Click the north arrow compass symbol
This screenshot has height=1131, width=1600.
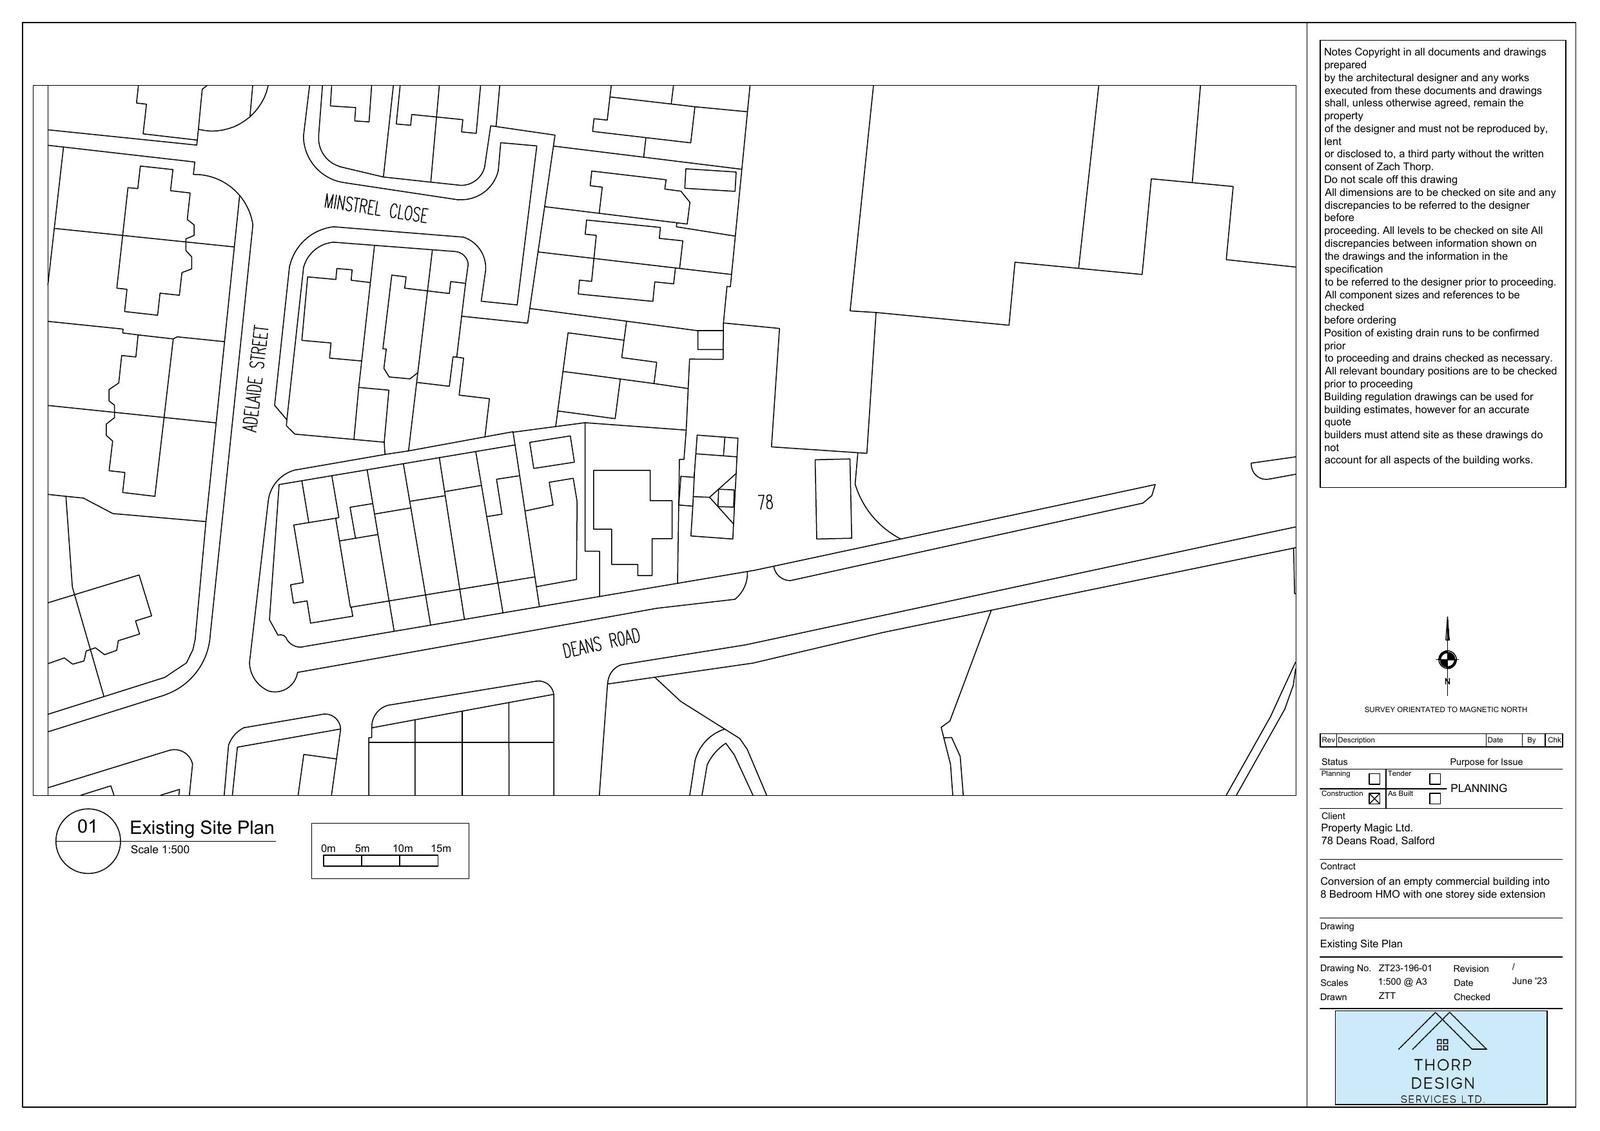[1446, 659]
